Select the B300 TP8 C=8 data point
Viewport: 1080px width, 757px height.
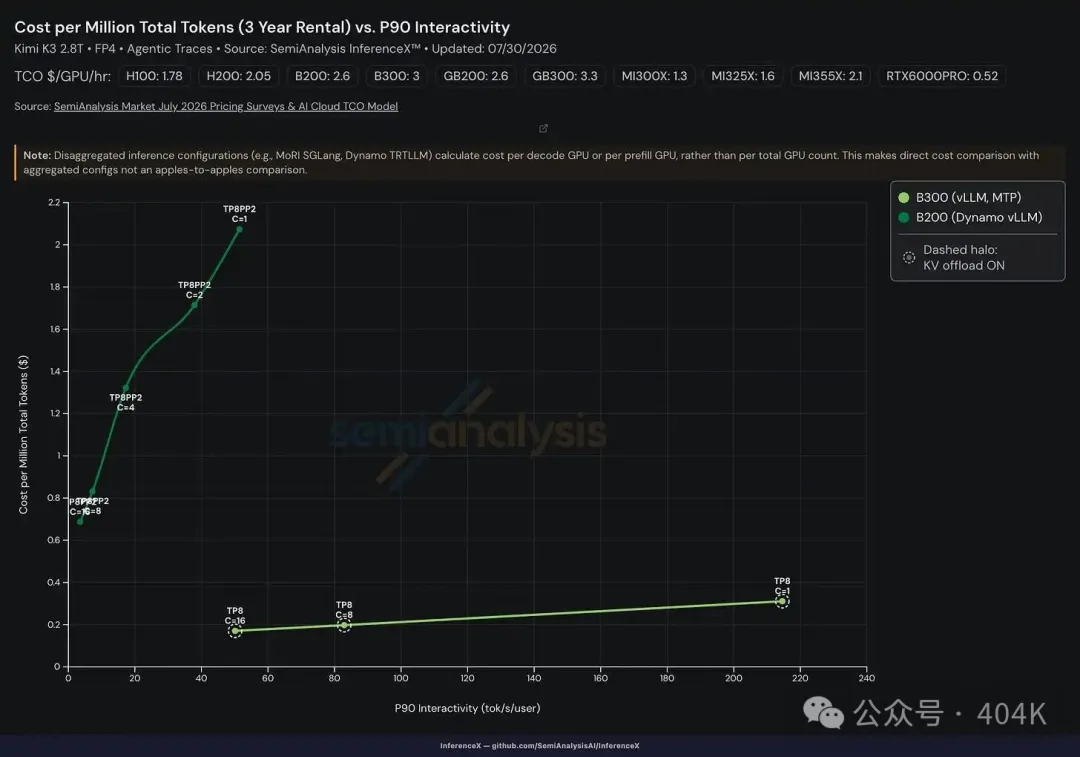[x=344, y=625]
